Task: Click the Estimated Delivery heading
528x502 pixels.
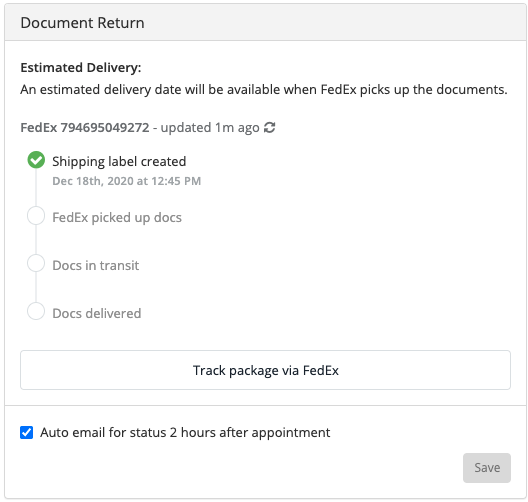Action: click(x=81, y=68)
